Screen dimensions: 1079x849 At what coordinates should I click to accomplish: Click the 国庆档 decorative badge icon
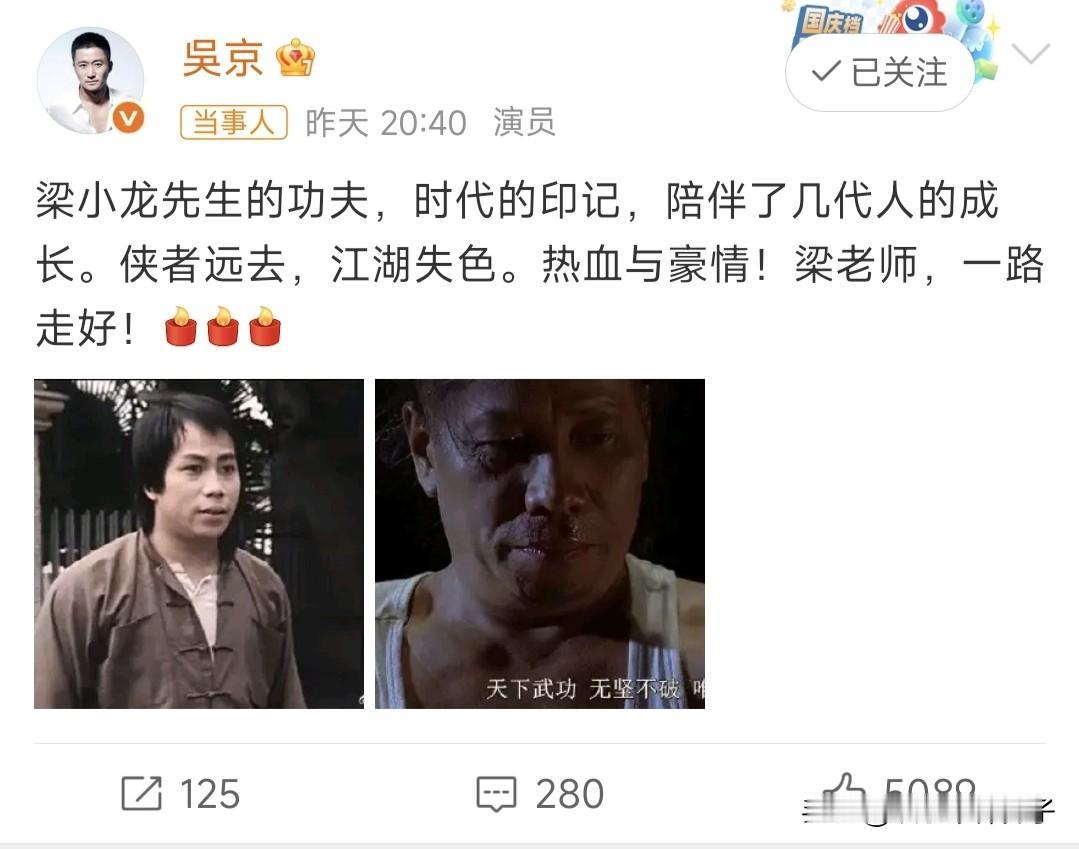click(x=831, y=23)
